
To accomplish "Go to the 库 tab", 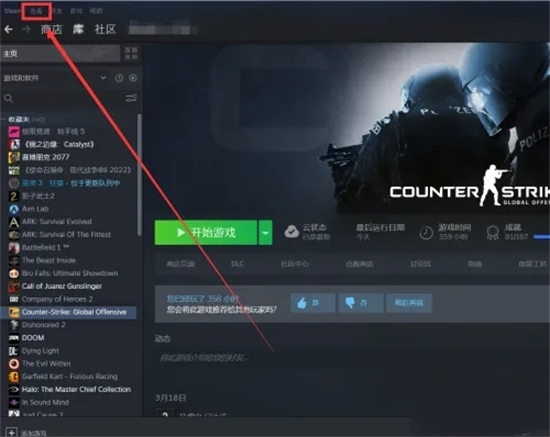I will pyautogui.click(x=78, y=29).
